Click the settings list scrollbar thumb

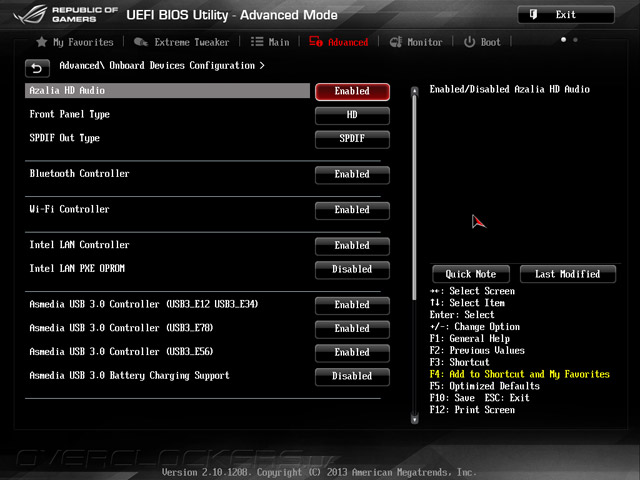[414, 198]
